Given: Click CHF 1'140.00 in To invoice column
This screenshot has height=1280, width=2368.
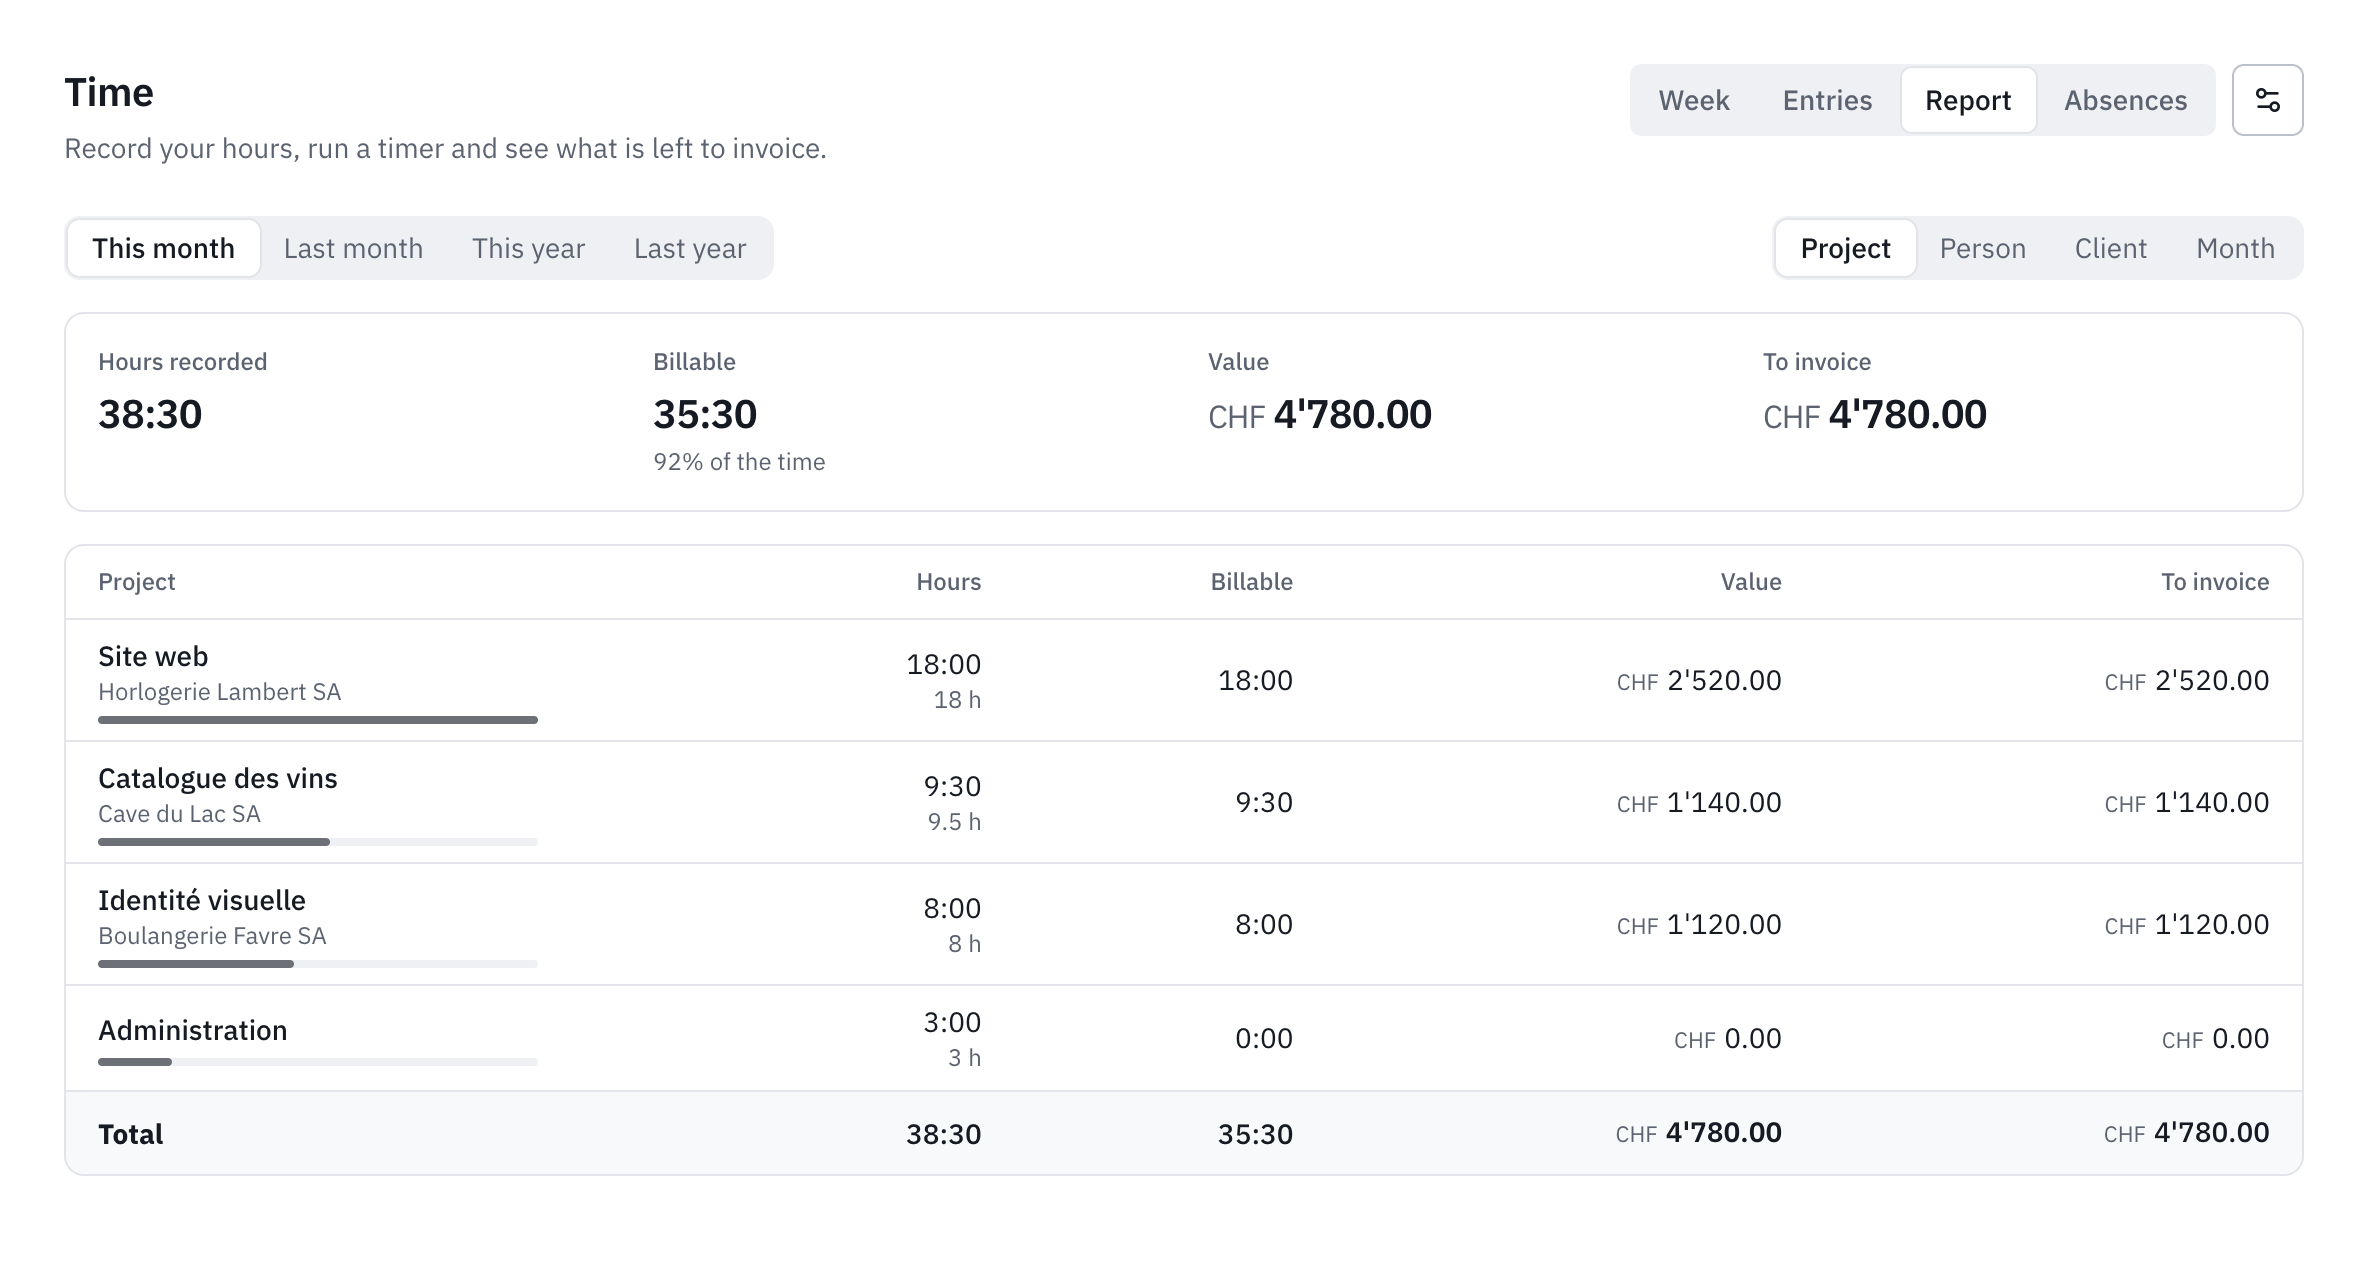Looking at the screenshot, I should (2187, 802).
